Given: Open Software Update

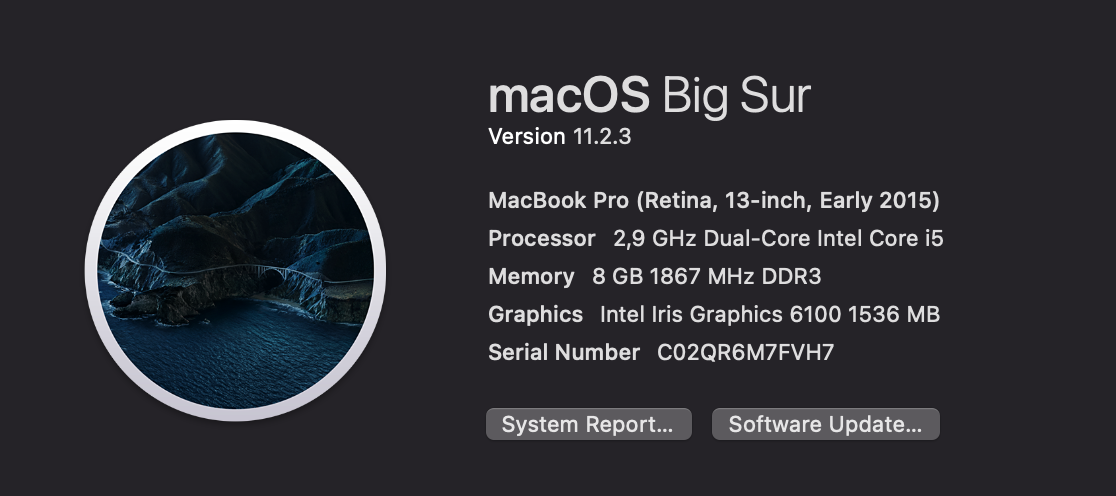Looking at the screenshot, I should [825, 424].
